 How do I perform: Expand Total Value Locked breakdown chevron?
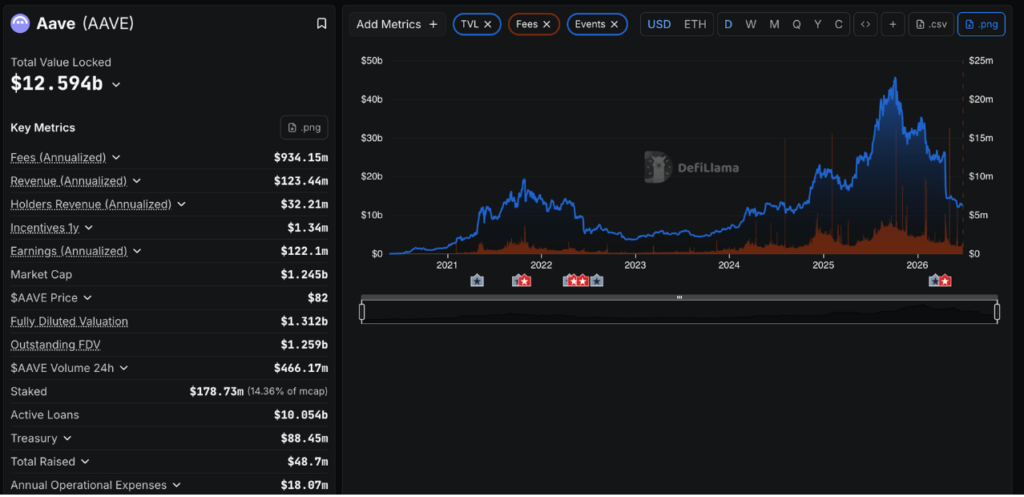click(116, 85)
